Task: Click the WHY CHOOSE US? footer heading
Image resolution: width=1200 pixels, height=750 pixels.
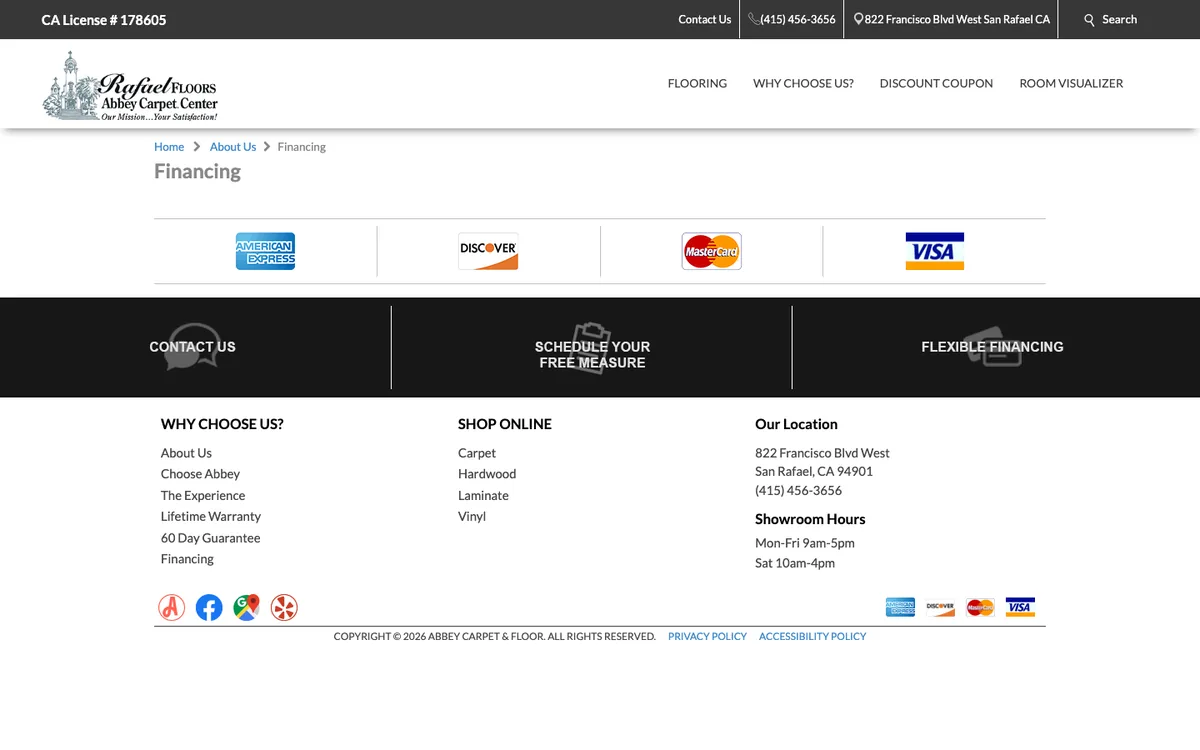Action: pos(222,424)
